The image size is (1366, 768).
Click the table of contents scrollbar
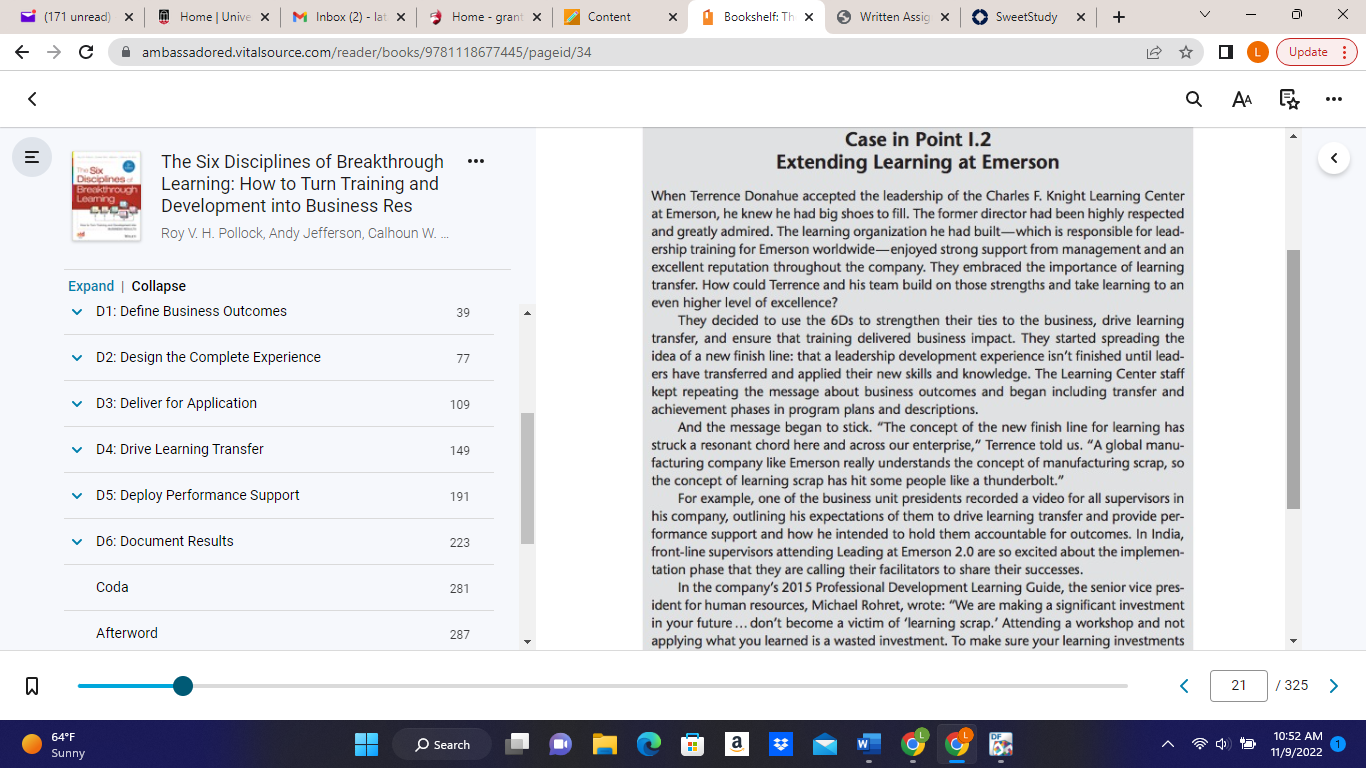click(528, 478)
